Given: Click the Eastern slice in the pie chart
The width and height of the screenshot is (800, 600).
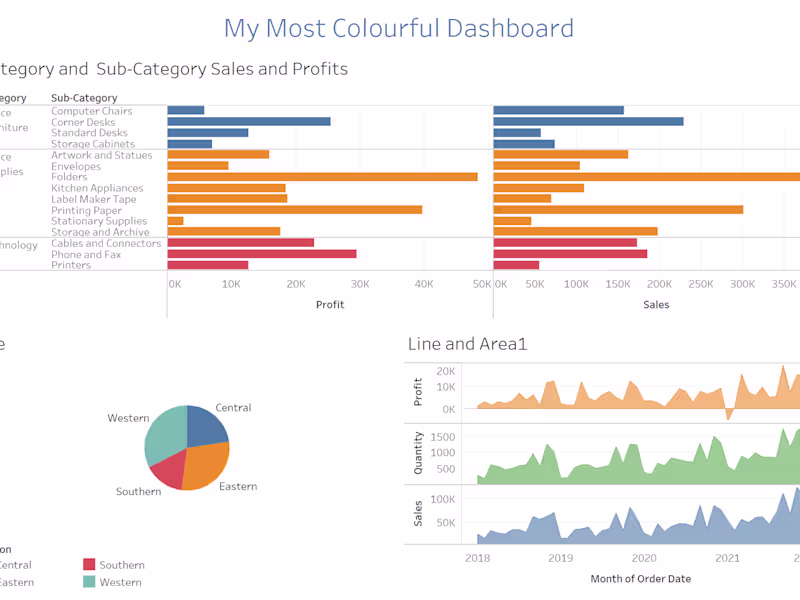Looking at the screenshot, I should 200,465.
